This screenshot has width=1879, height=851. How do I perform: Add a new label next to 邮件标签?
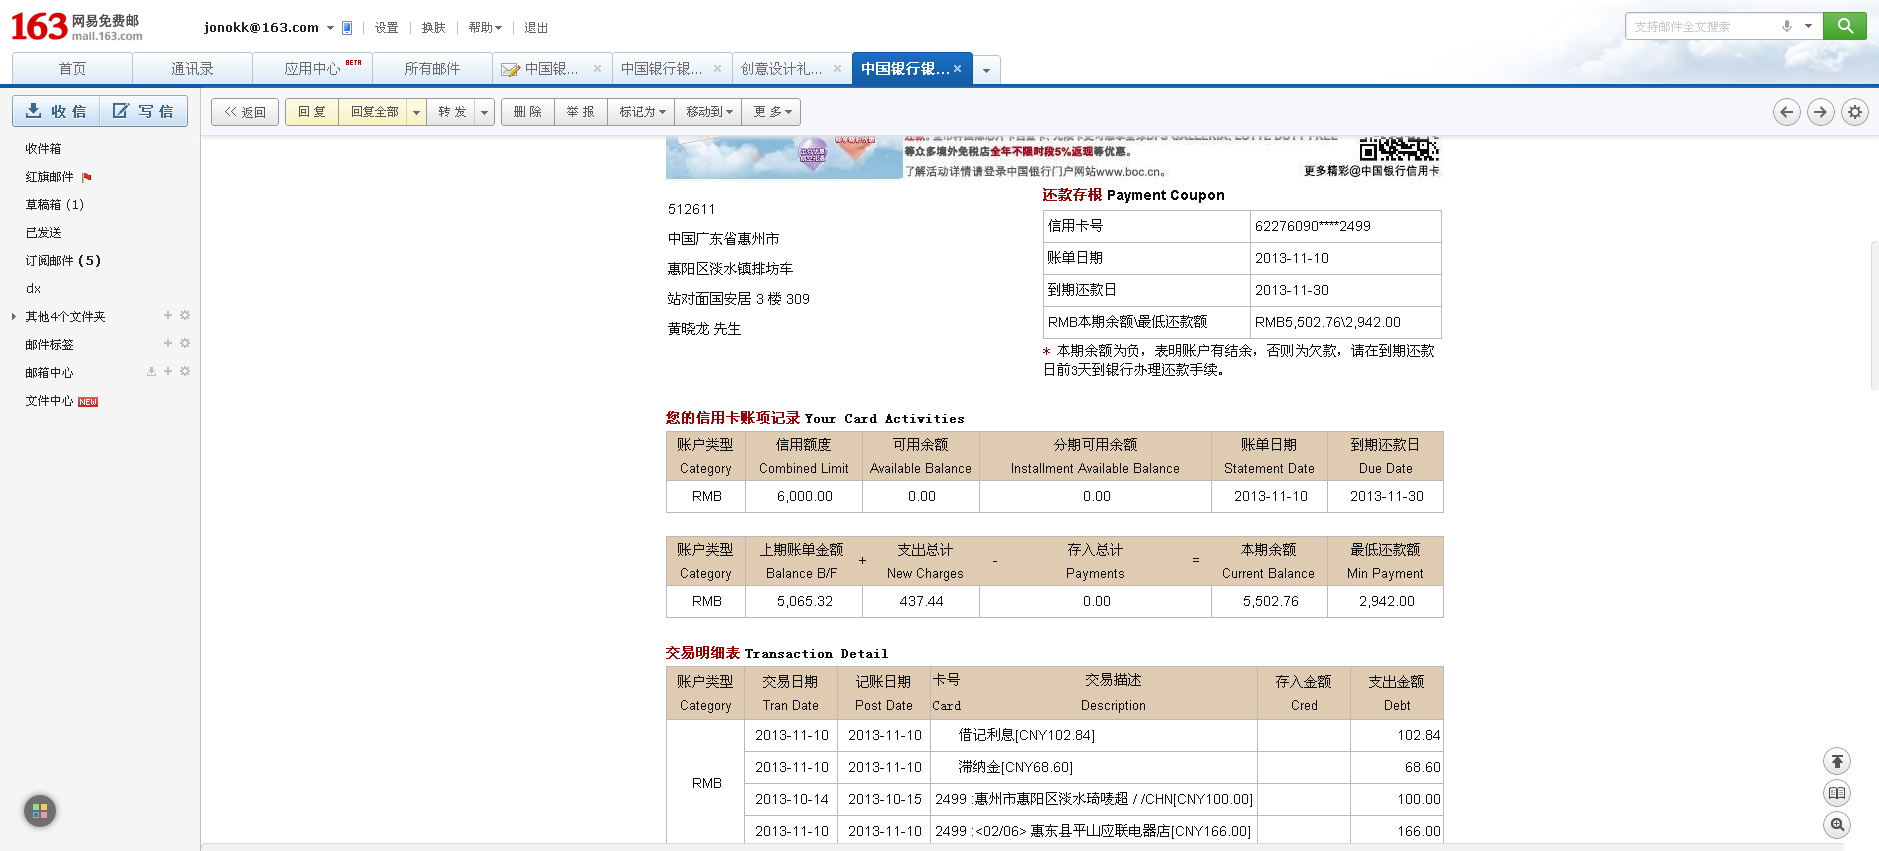tap(168, 343)
